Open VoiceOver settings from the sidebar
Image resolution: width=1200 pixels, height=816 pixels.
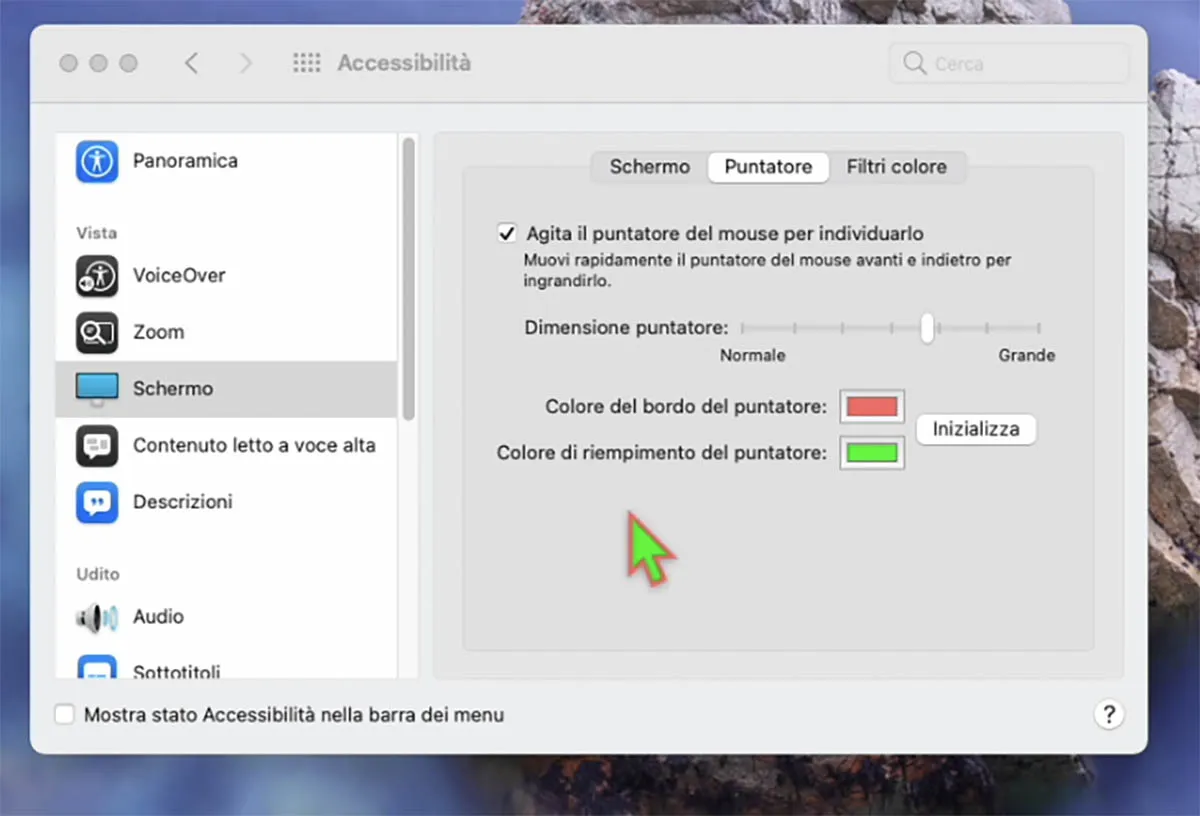tap(96, 275)
